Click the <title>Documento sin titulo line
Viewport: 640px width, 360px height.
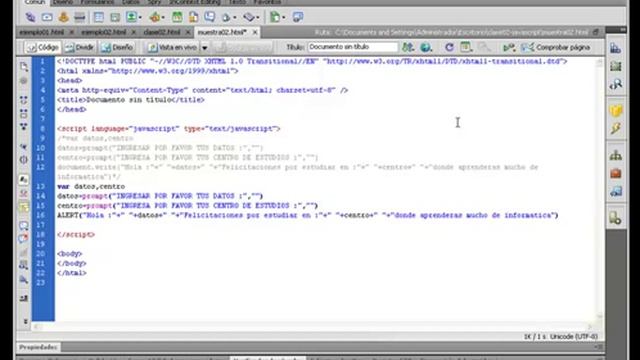pos(131,100)
